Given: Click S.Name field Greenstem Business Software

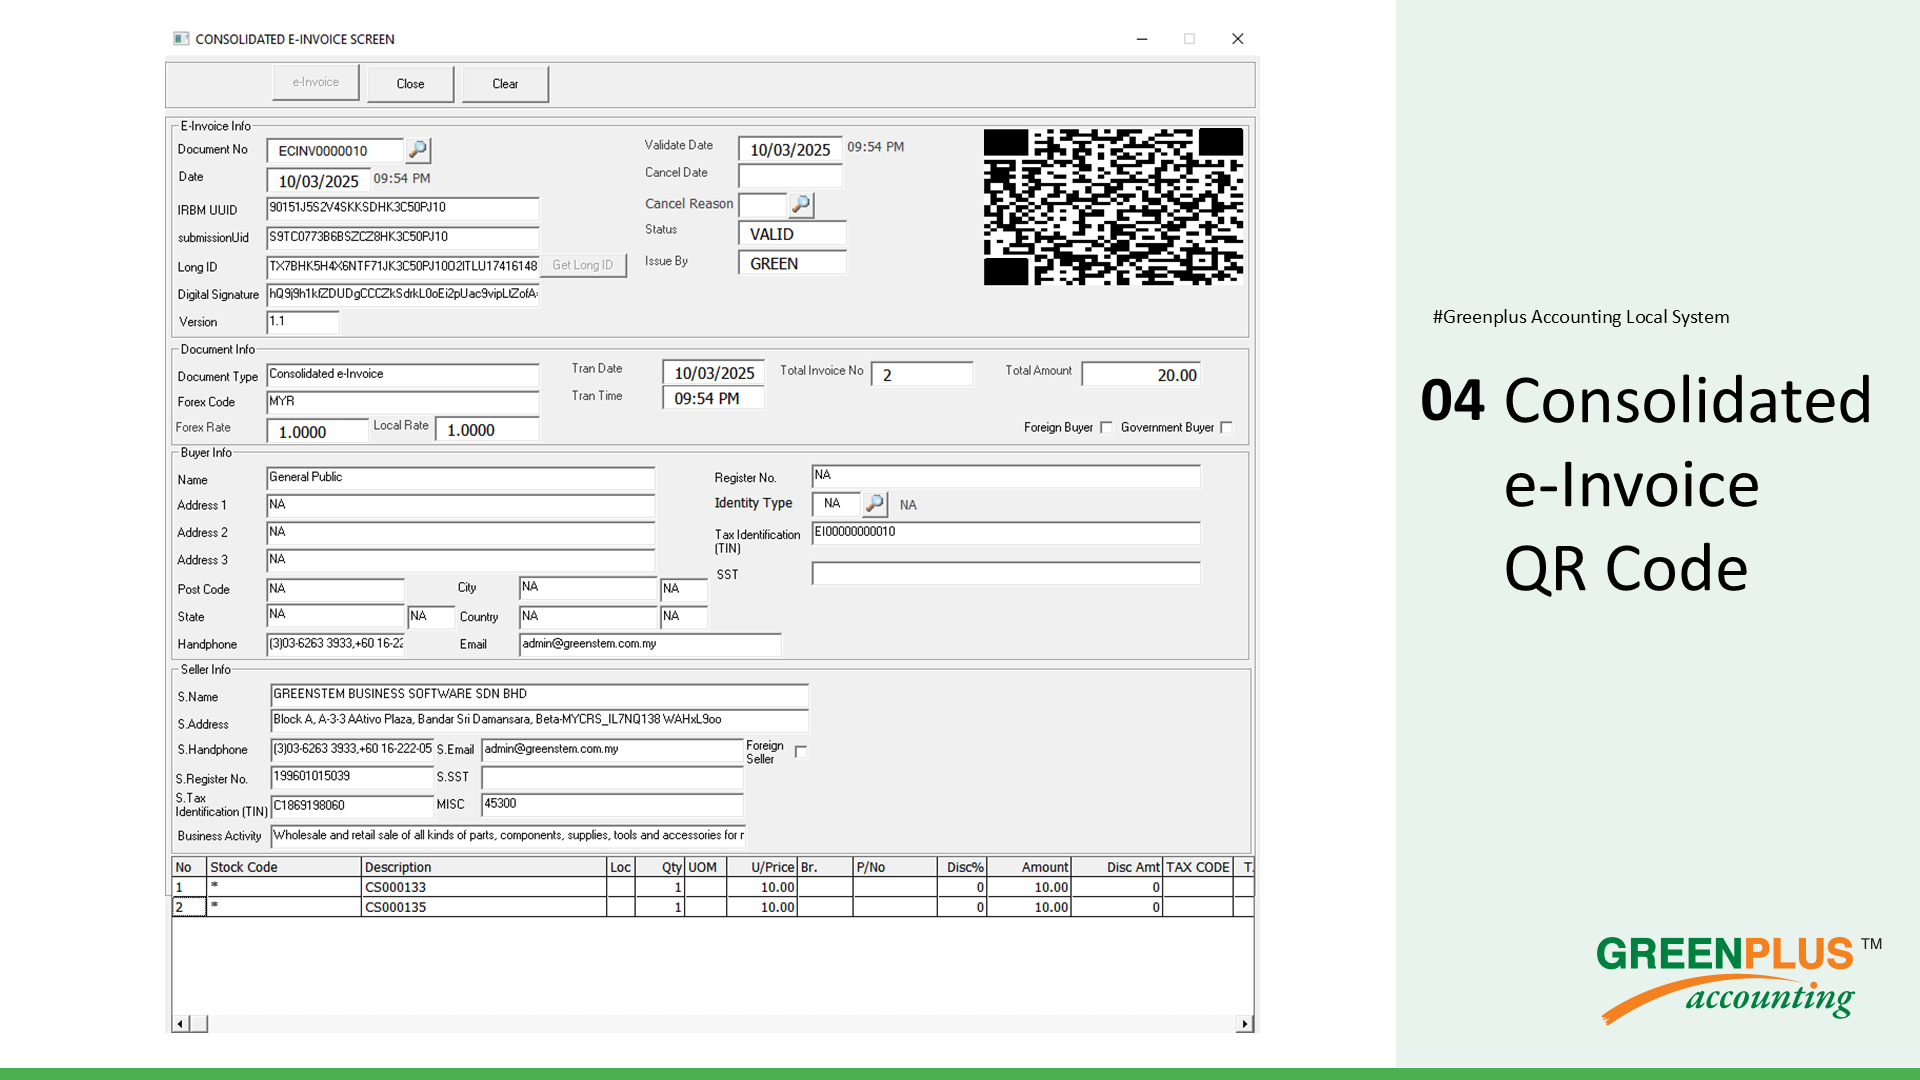Looking at the screenshot, I should pyautogui.click(x=539, y=695).
